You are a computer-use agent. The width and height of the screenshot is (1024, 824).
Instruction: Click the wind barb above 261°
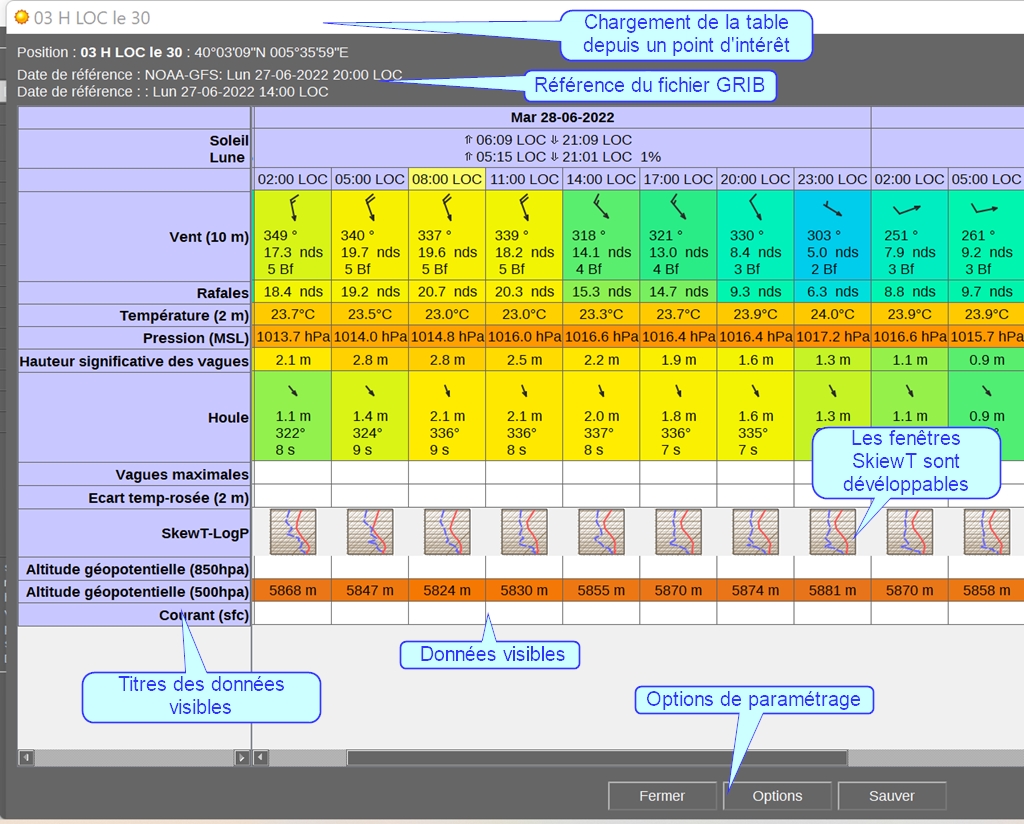[985, 209]
